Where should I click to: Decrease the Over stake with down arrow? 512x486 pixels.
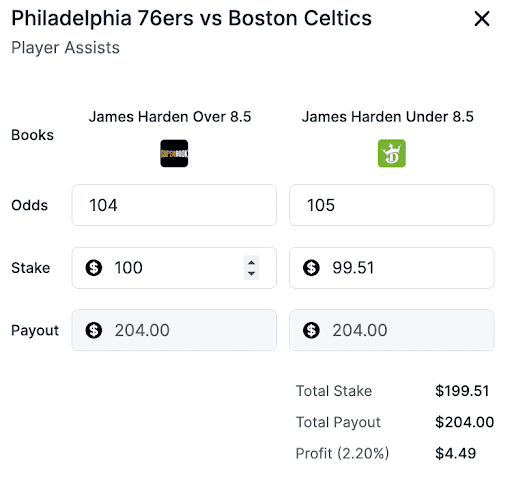click(x=251, y=274)
